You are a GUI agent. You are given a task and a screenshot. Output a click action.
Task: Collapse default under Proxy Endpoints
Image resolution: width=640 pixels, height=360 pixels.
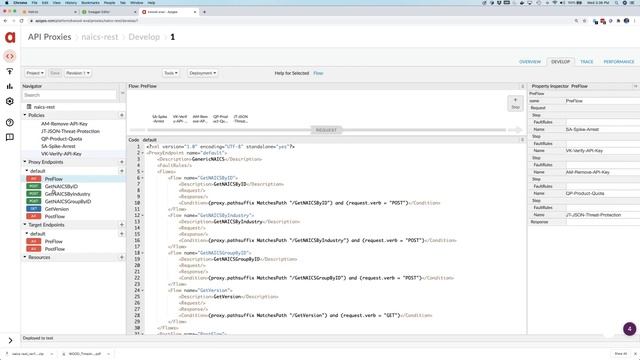[x=27, y=171]
